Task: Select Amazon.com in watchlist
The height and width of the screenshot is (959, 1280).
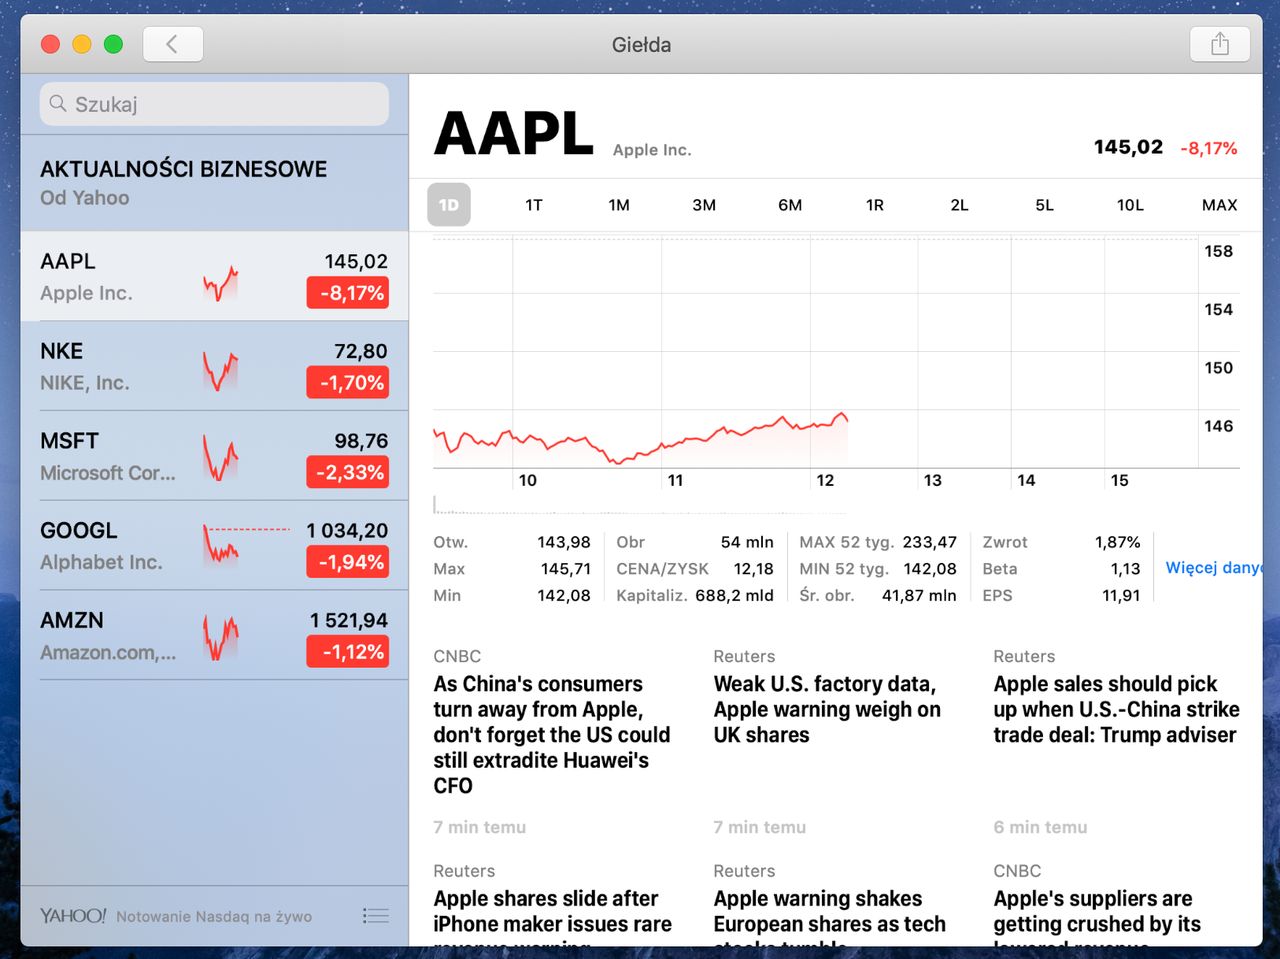Action: tap(214, 636)
